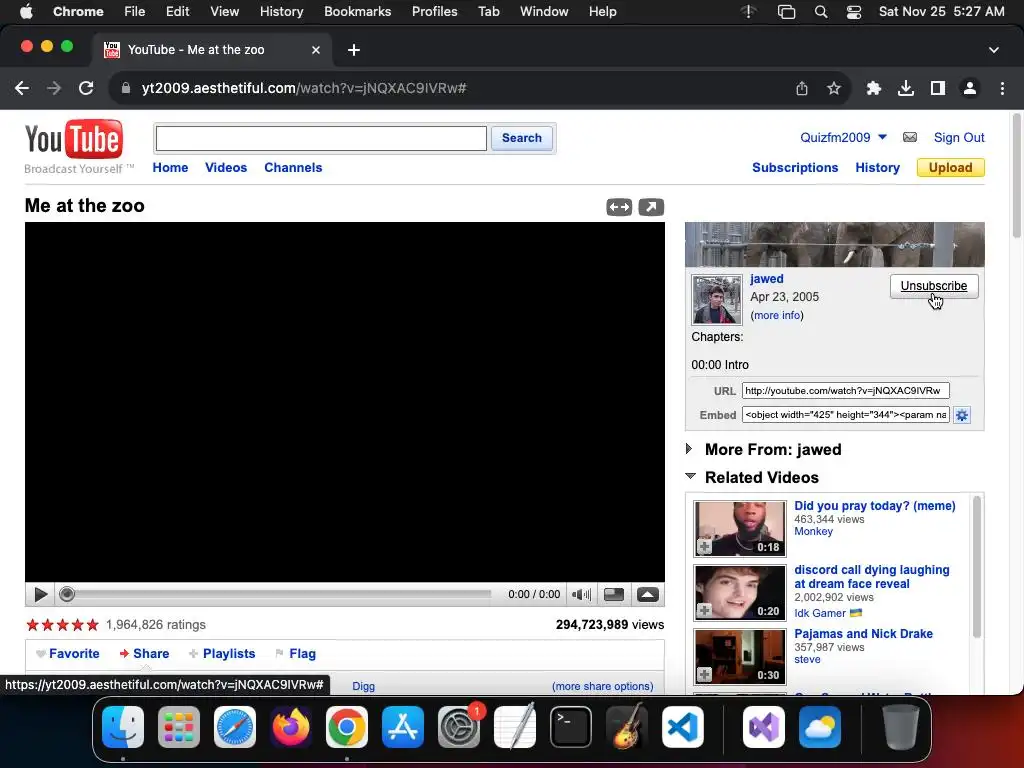Expand More From: jawed section

click(x=689, y=449)
